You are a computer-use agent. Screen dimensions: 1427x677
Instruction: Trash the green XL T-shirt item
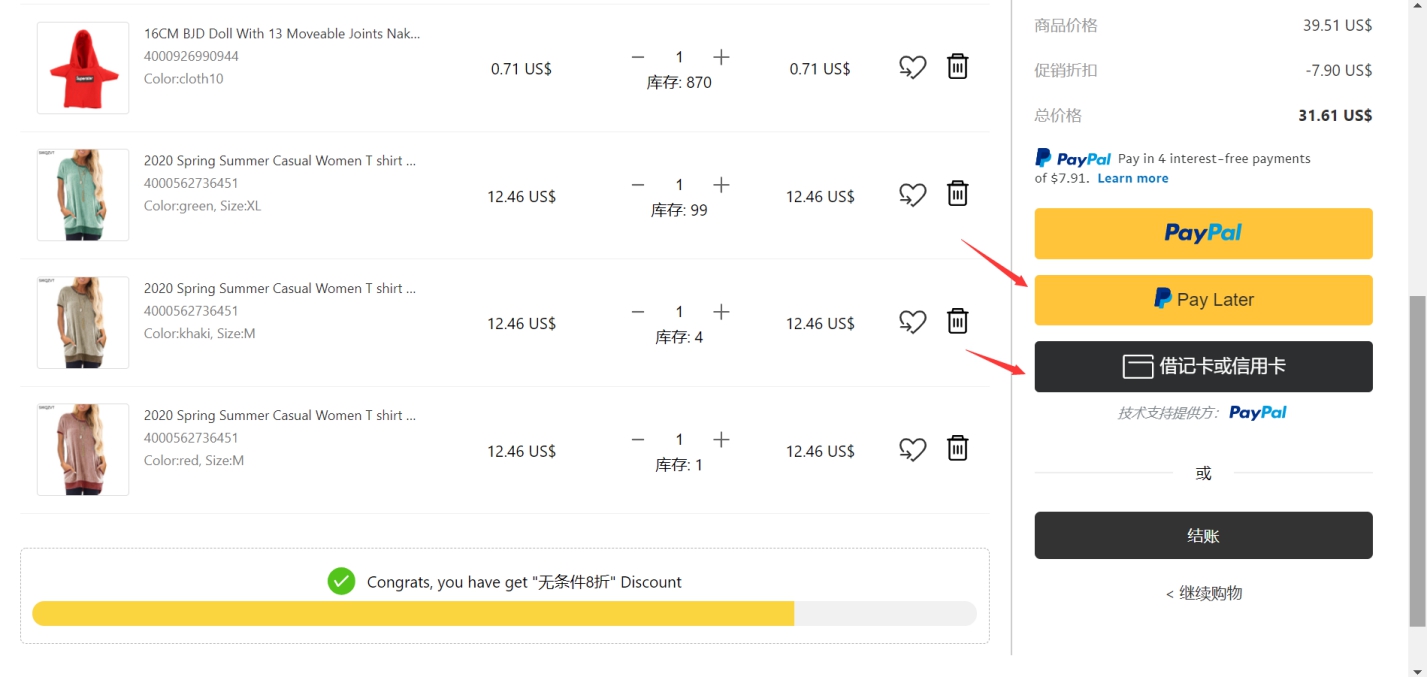958,194
